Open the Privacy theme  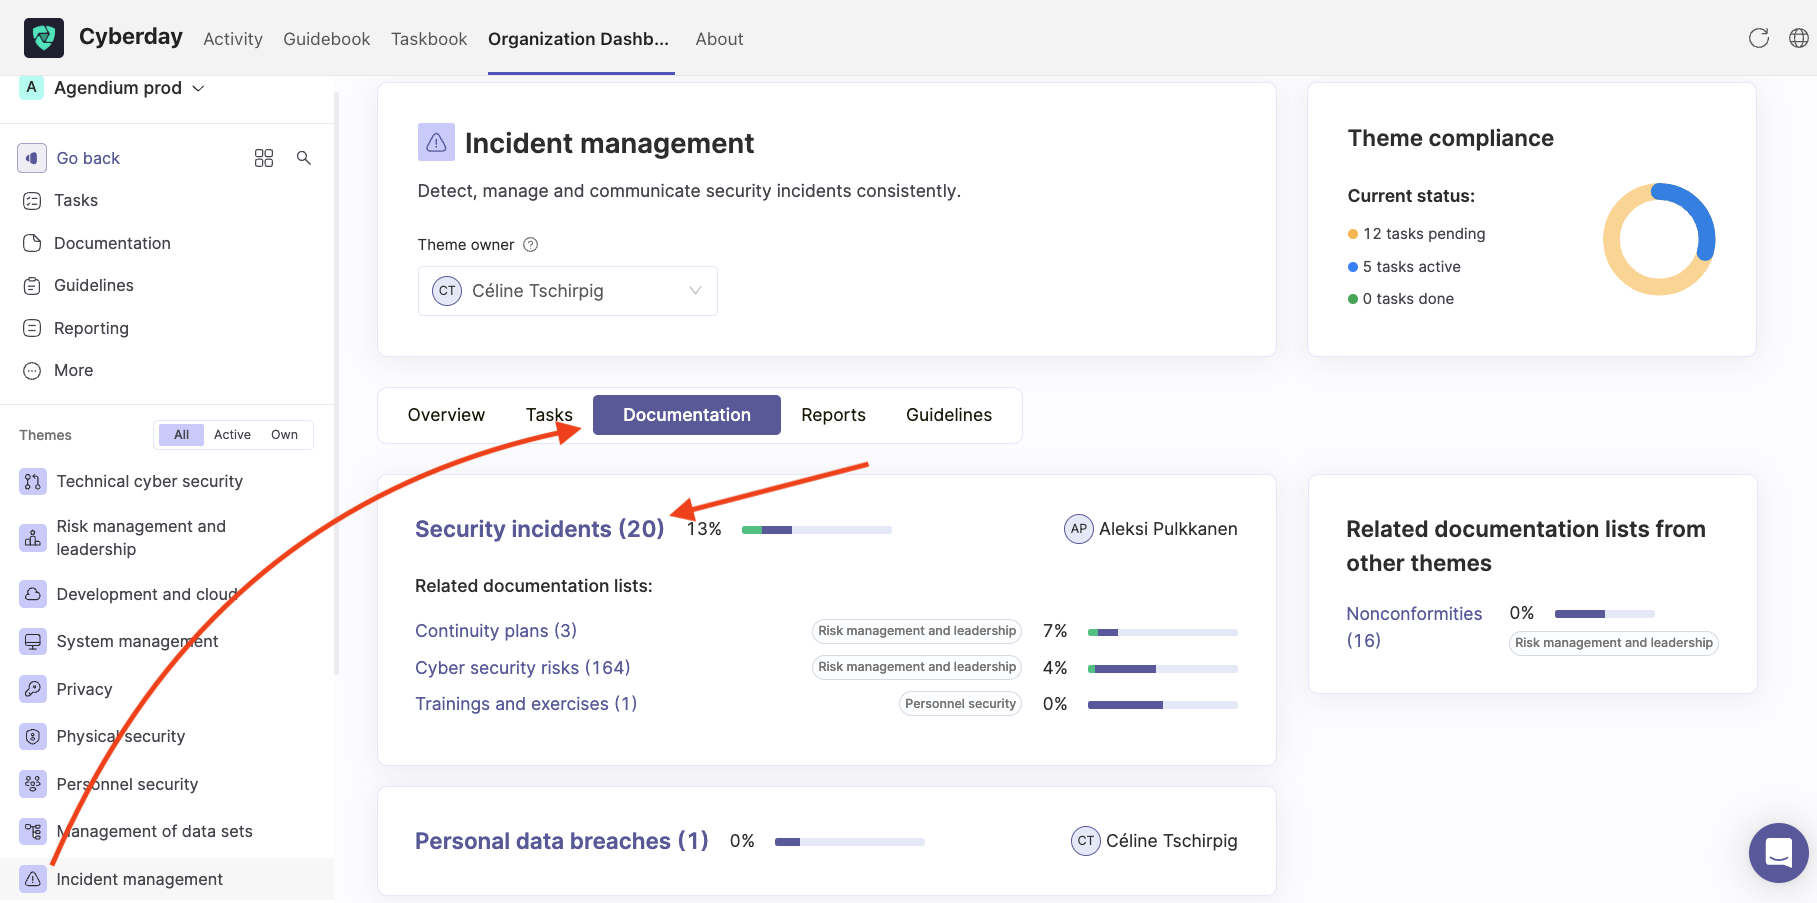point(85,689)
